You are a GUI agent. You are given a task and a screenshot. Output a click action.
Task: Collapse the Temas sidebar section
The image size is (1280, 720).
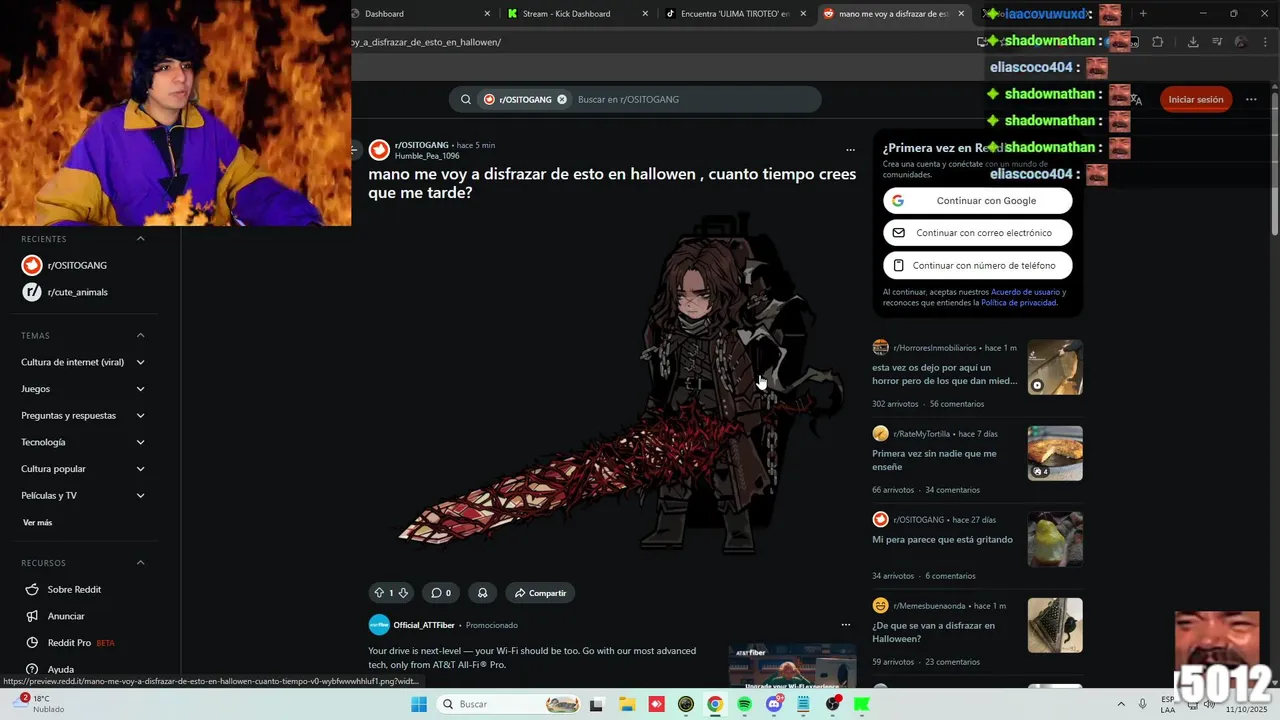[x=140, y=335]
